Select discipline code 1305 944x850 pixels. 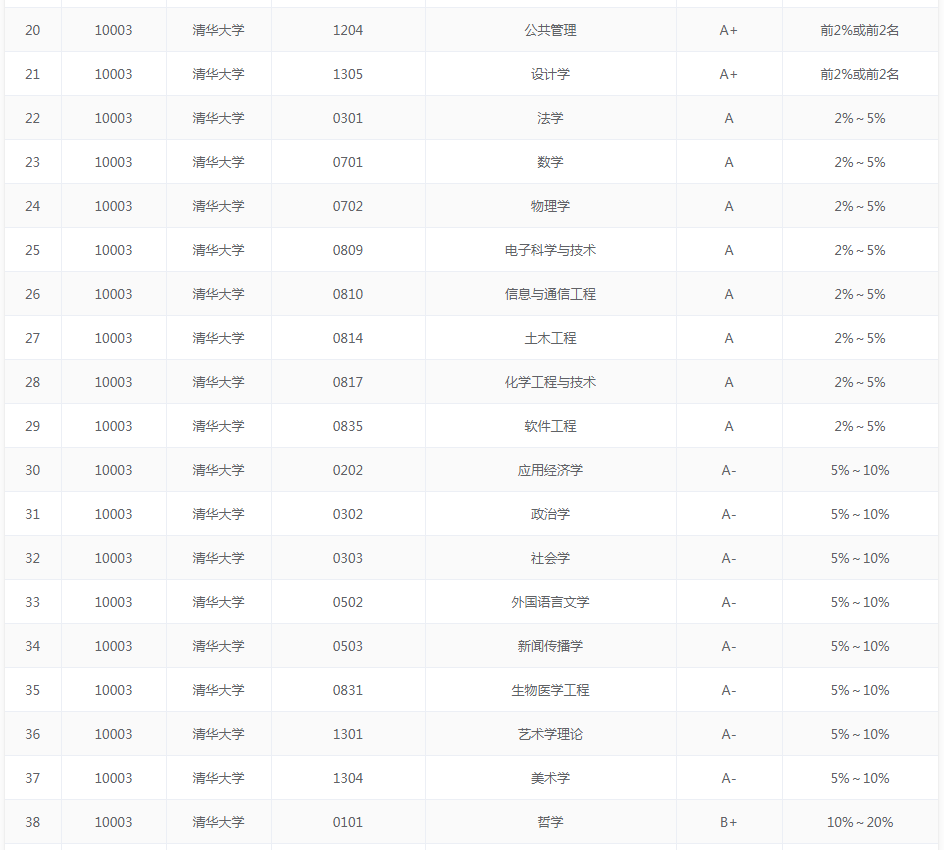click(348, 74)
